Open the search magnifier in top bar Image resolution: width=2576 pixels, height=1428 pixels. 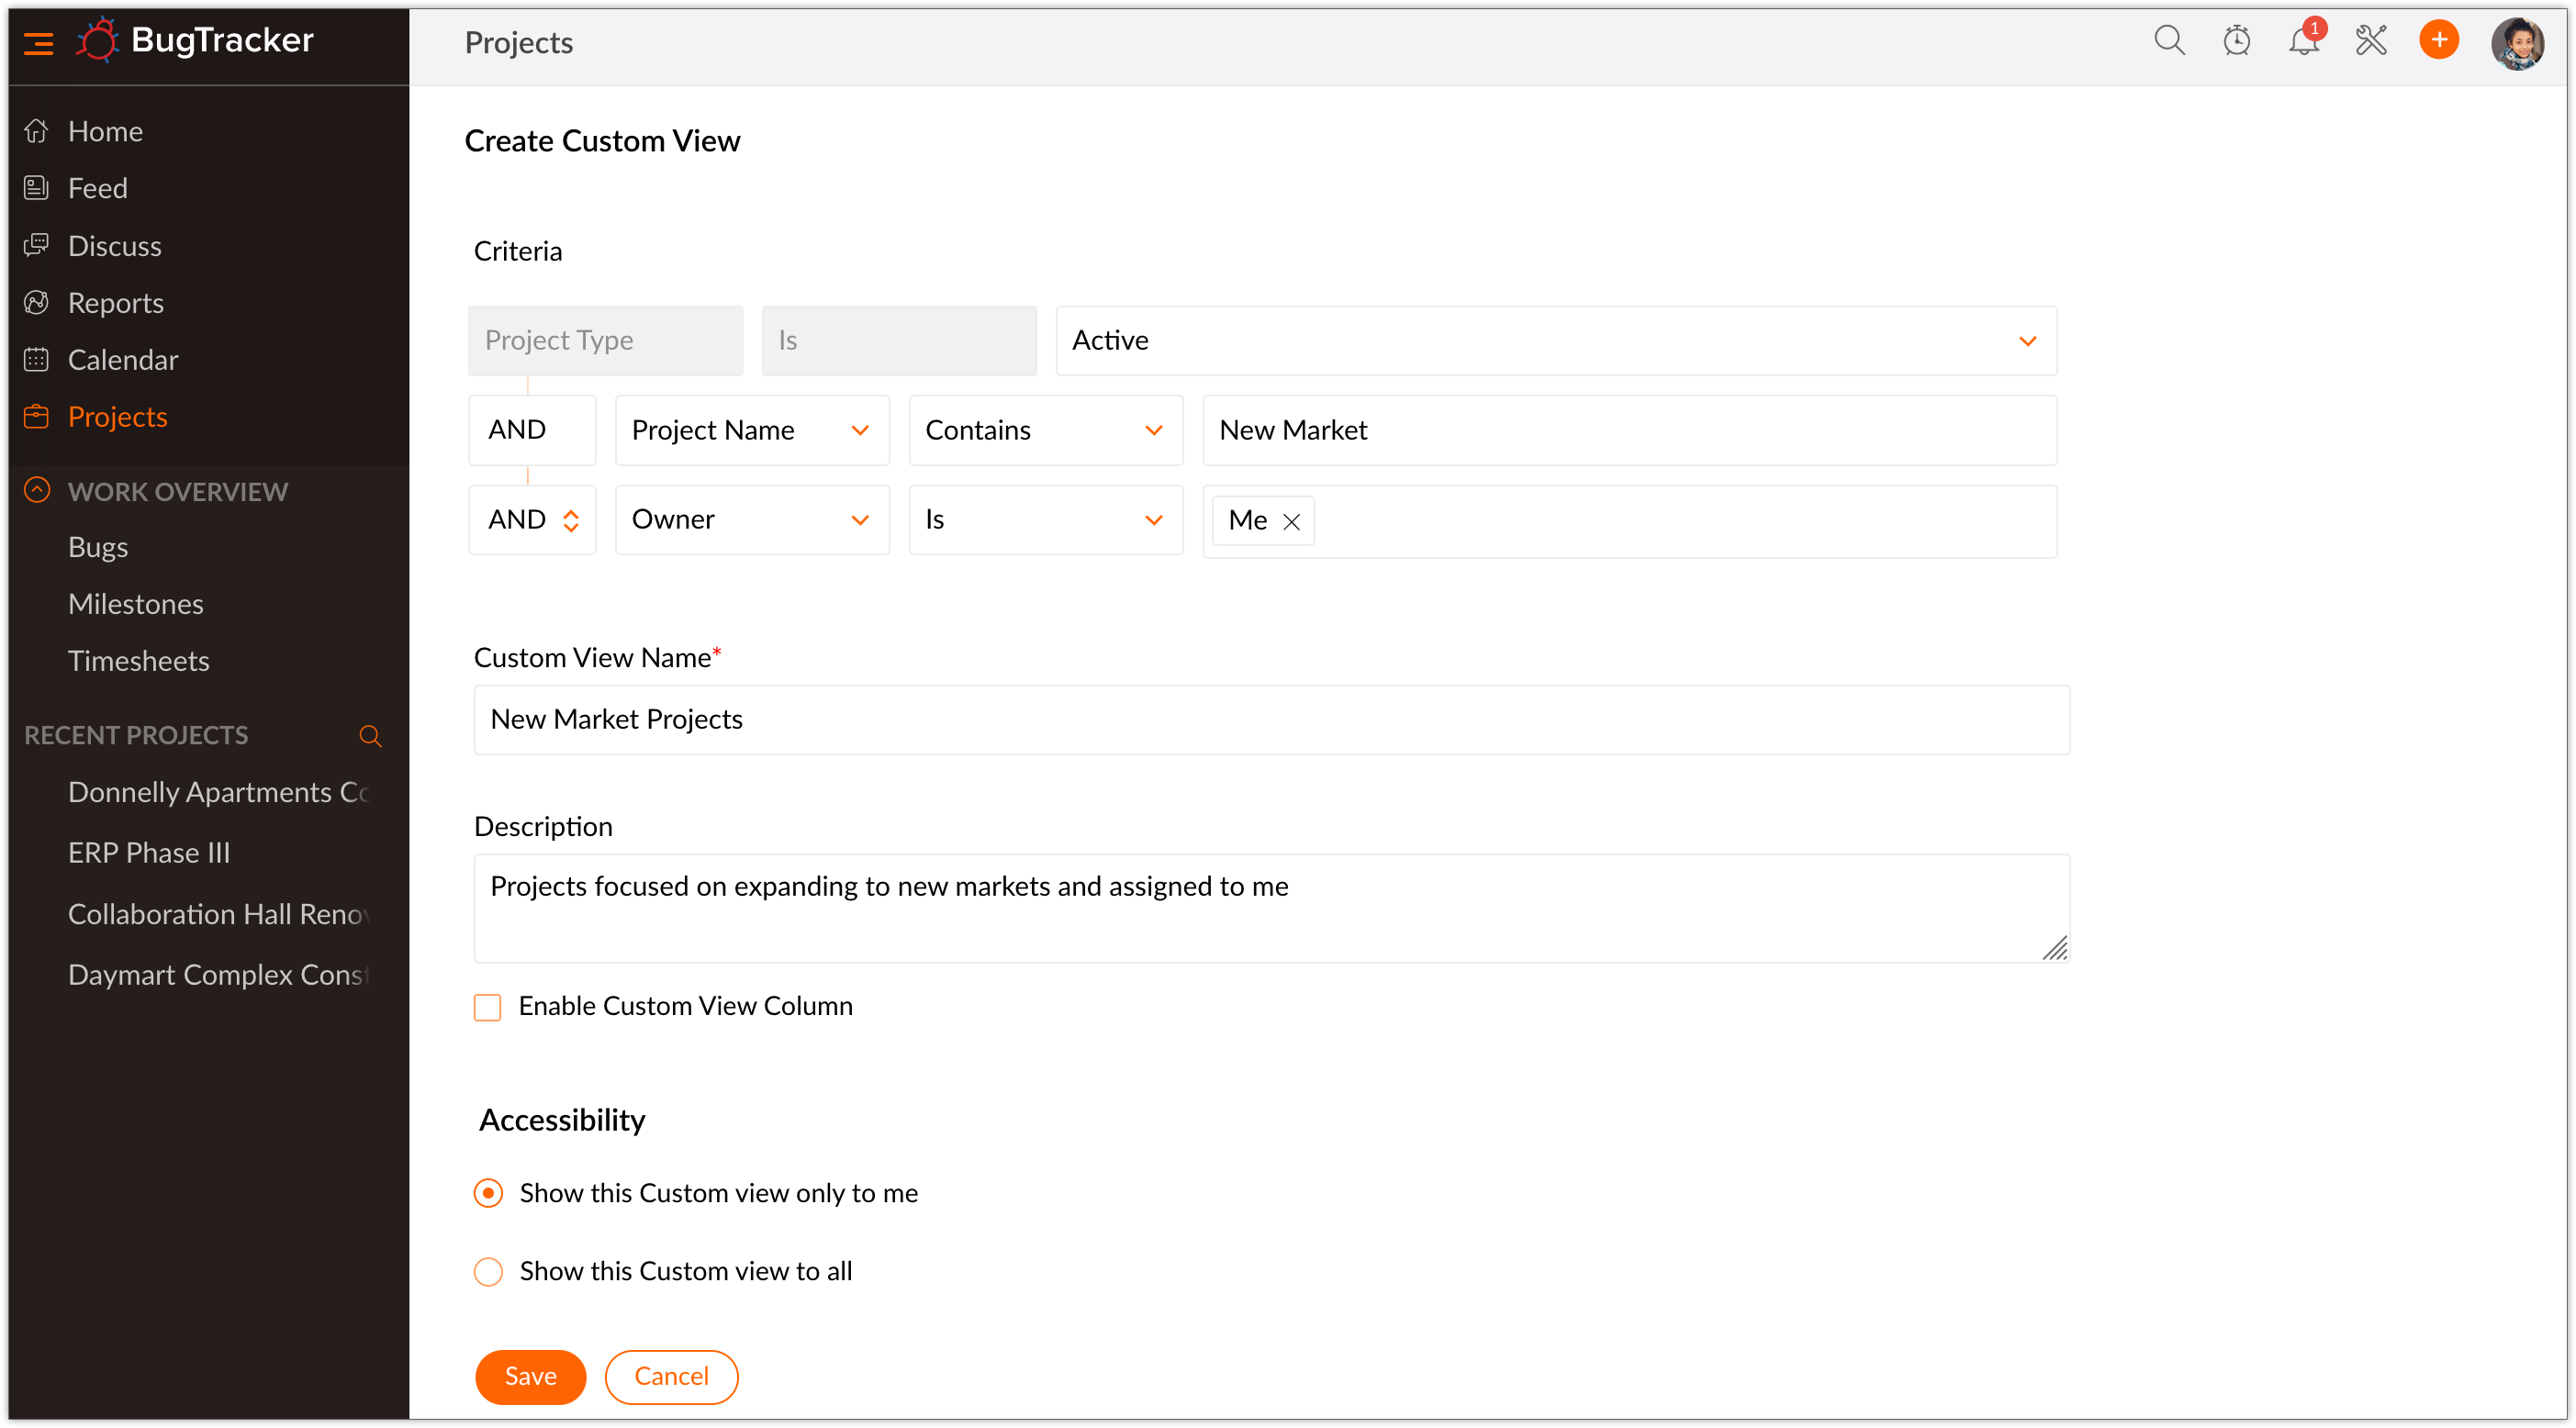click(2168, 41)
